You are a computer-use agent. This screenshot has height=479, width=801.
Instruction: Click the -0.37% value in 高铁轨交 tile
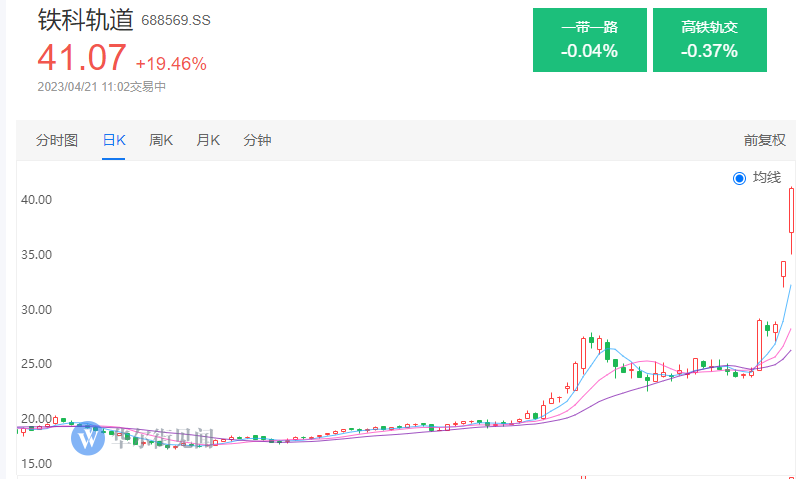(x=710, y=51)
